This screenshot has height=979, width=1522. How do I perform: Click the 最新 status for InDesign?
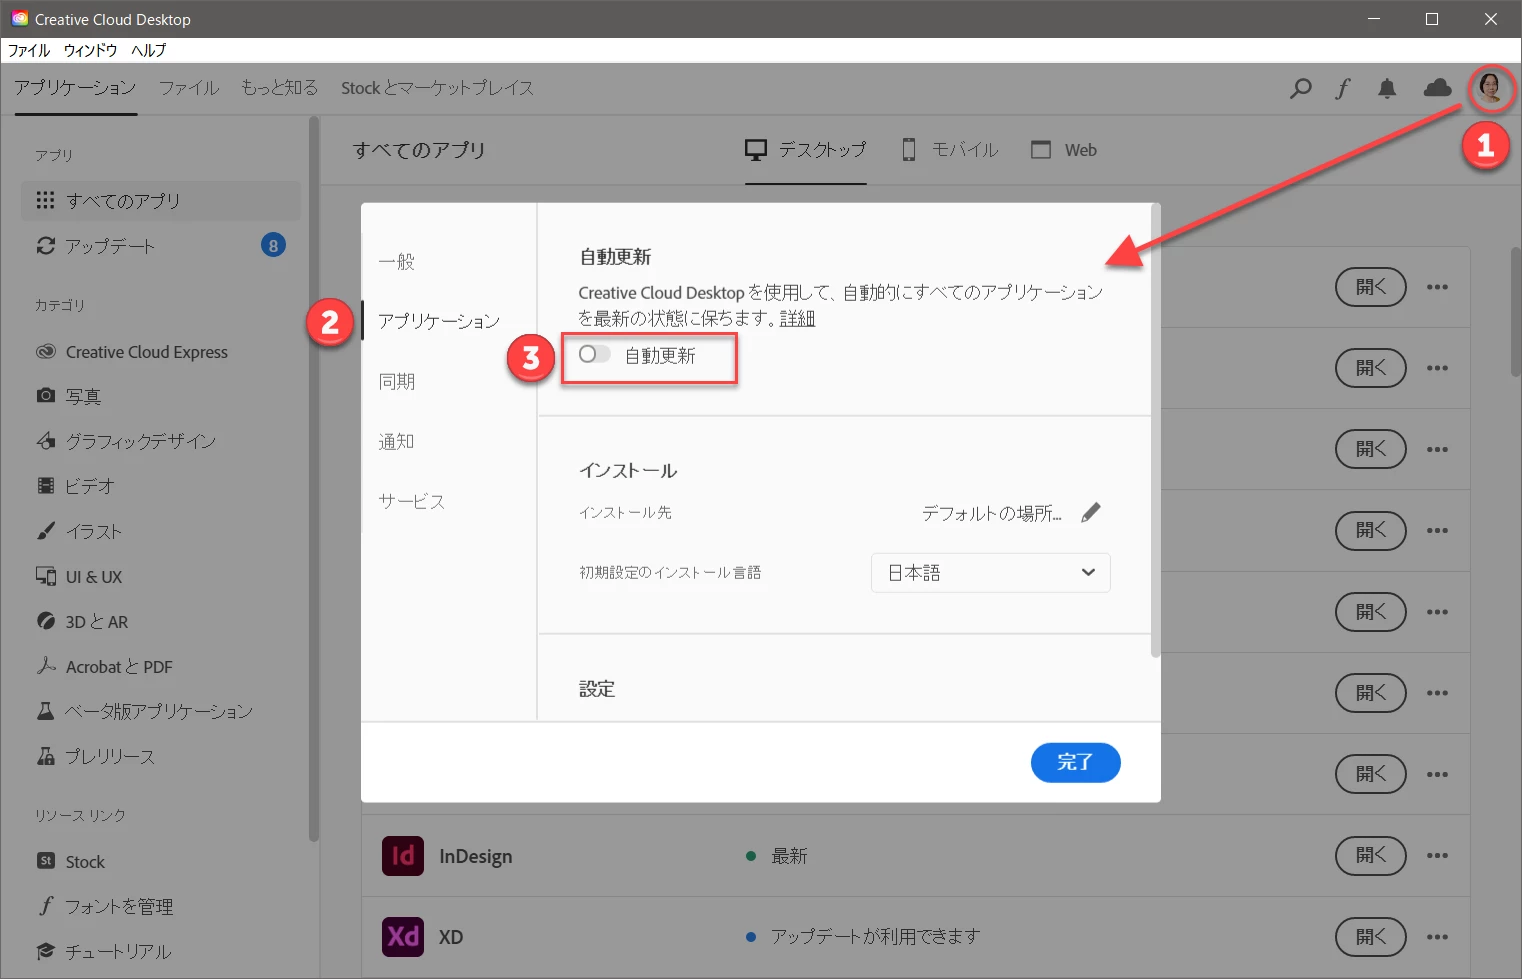tap(789, 856)
